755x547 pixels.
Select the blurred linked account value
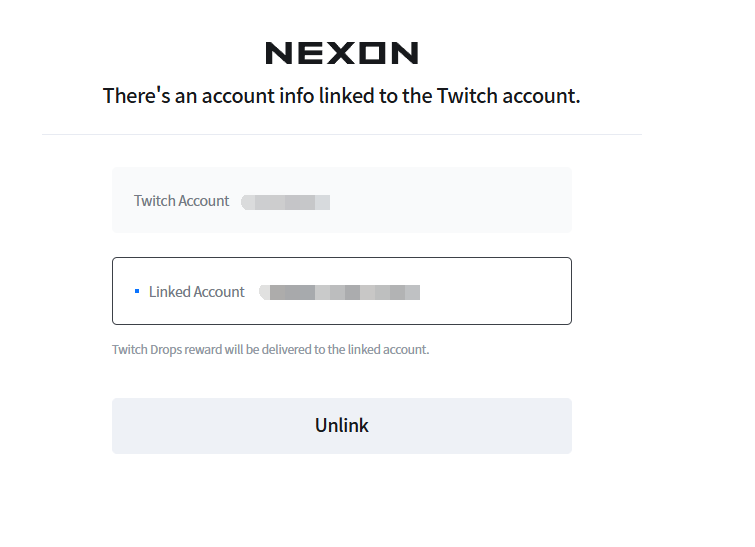(339, 292)
